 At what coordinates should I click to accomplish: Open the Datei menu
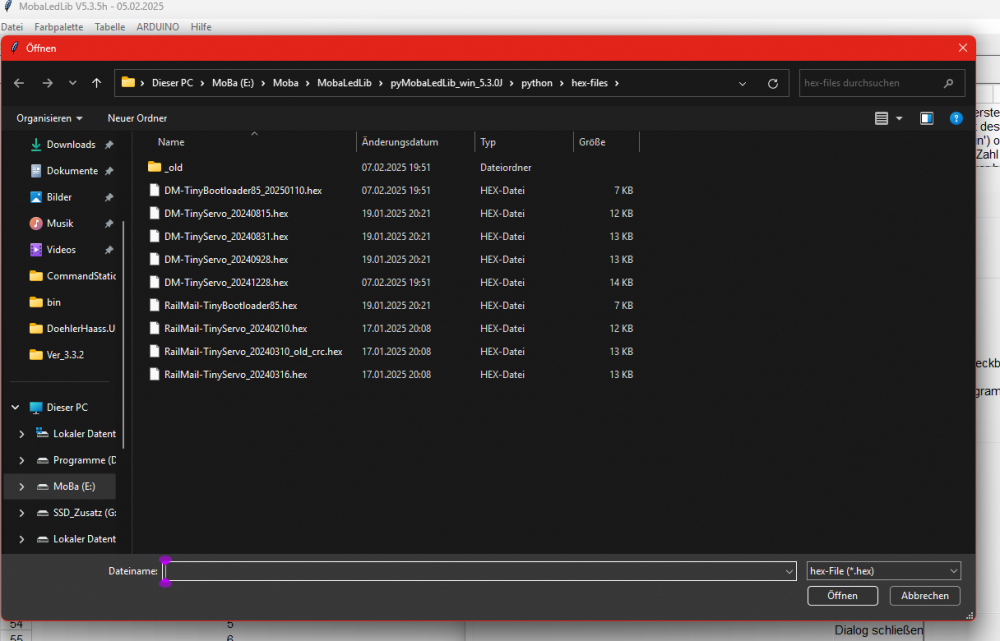11,27
